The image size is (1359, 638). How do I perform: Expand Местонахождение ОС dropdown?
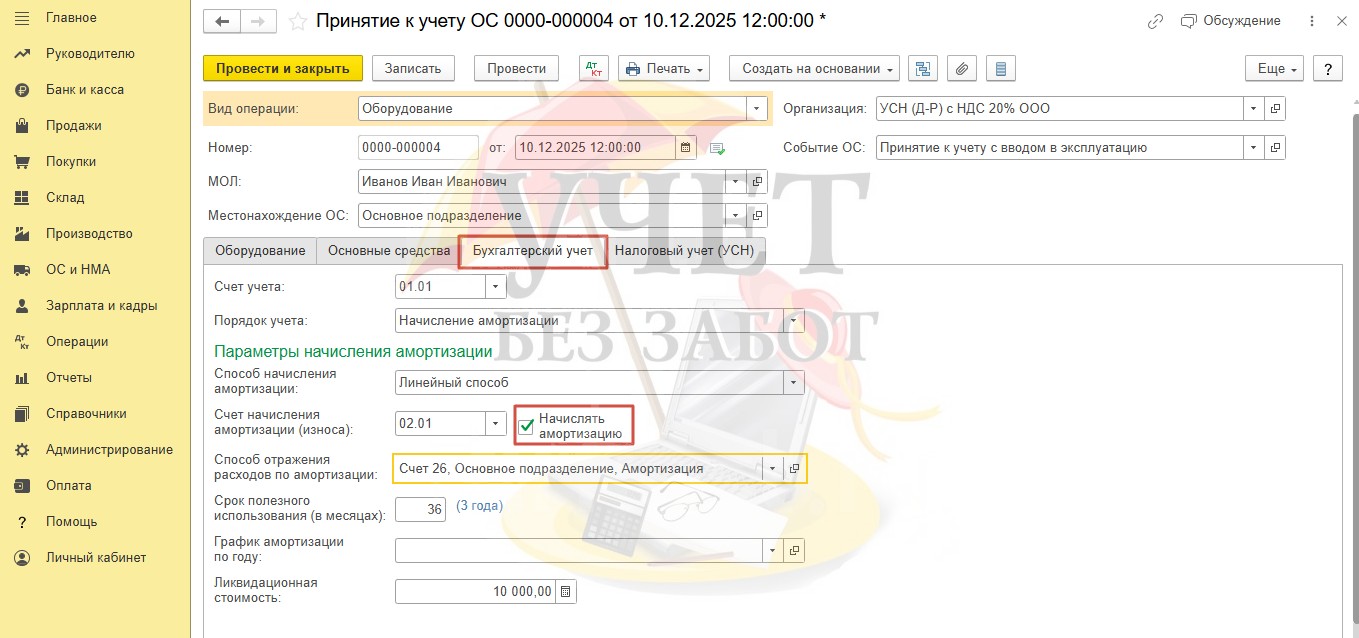point(736,215)
